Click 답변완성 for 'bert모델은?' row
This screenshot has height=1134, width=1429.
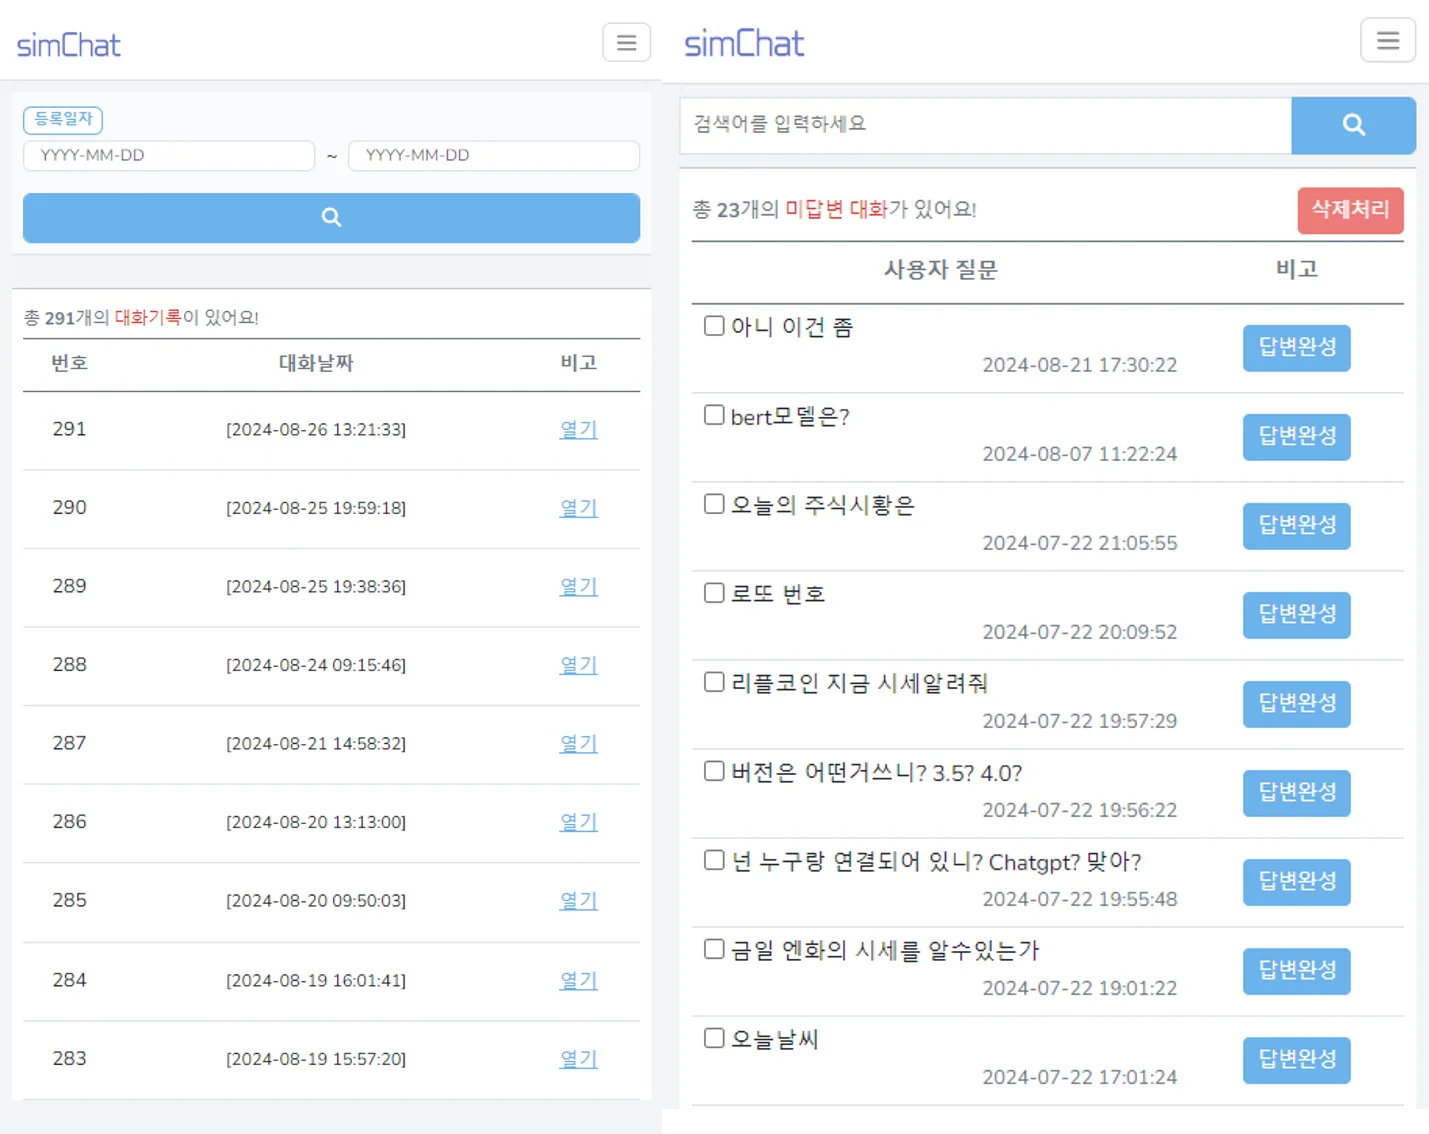tap(1297, 437)
